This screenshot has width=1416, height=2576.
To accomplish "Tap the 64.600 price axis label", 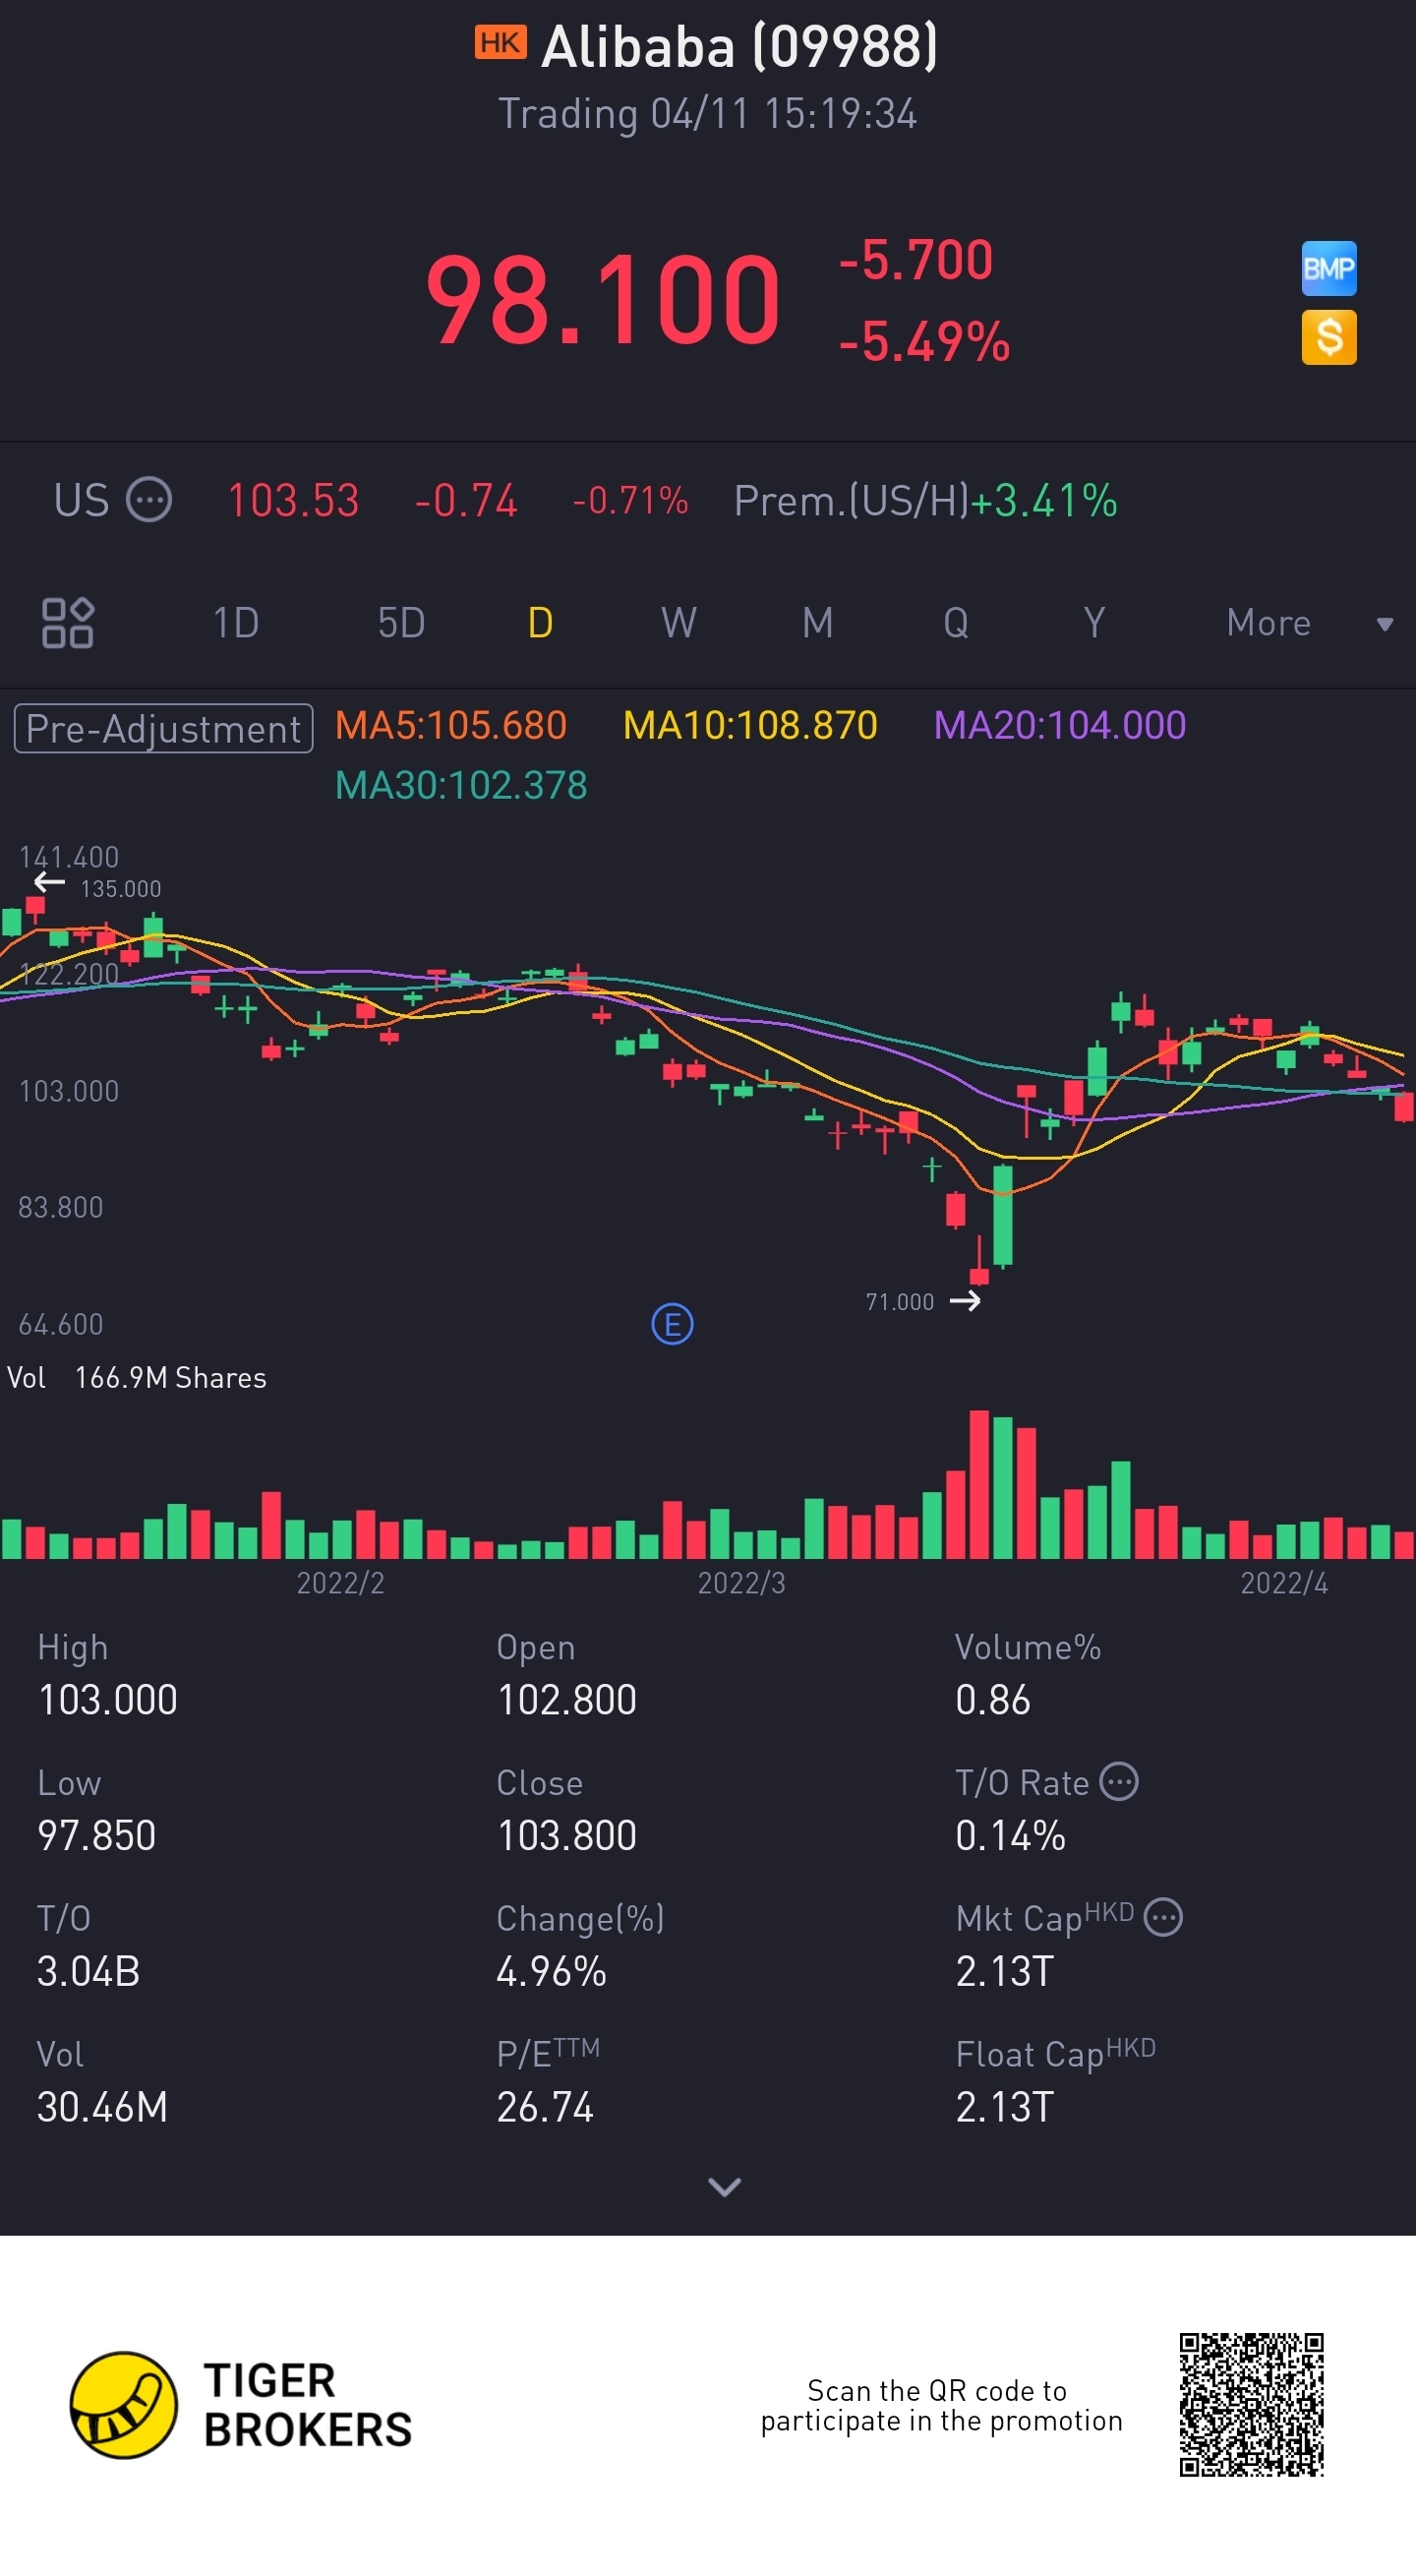I will click(x=61, y=1324).
